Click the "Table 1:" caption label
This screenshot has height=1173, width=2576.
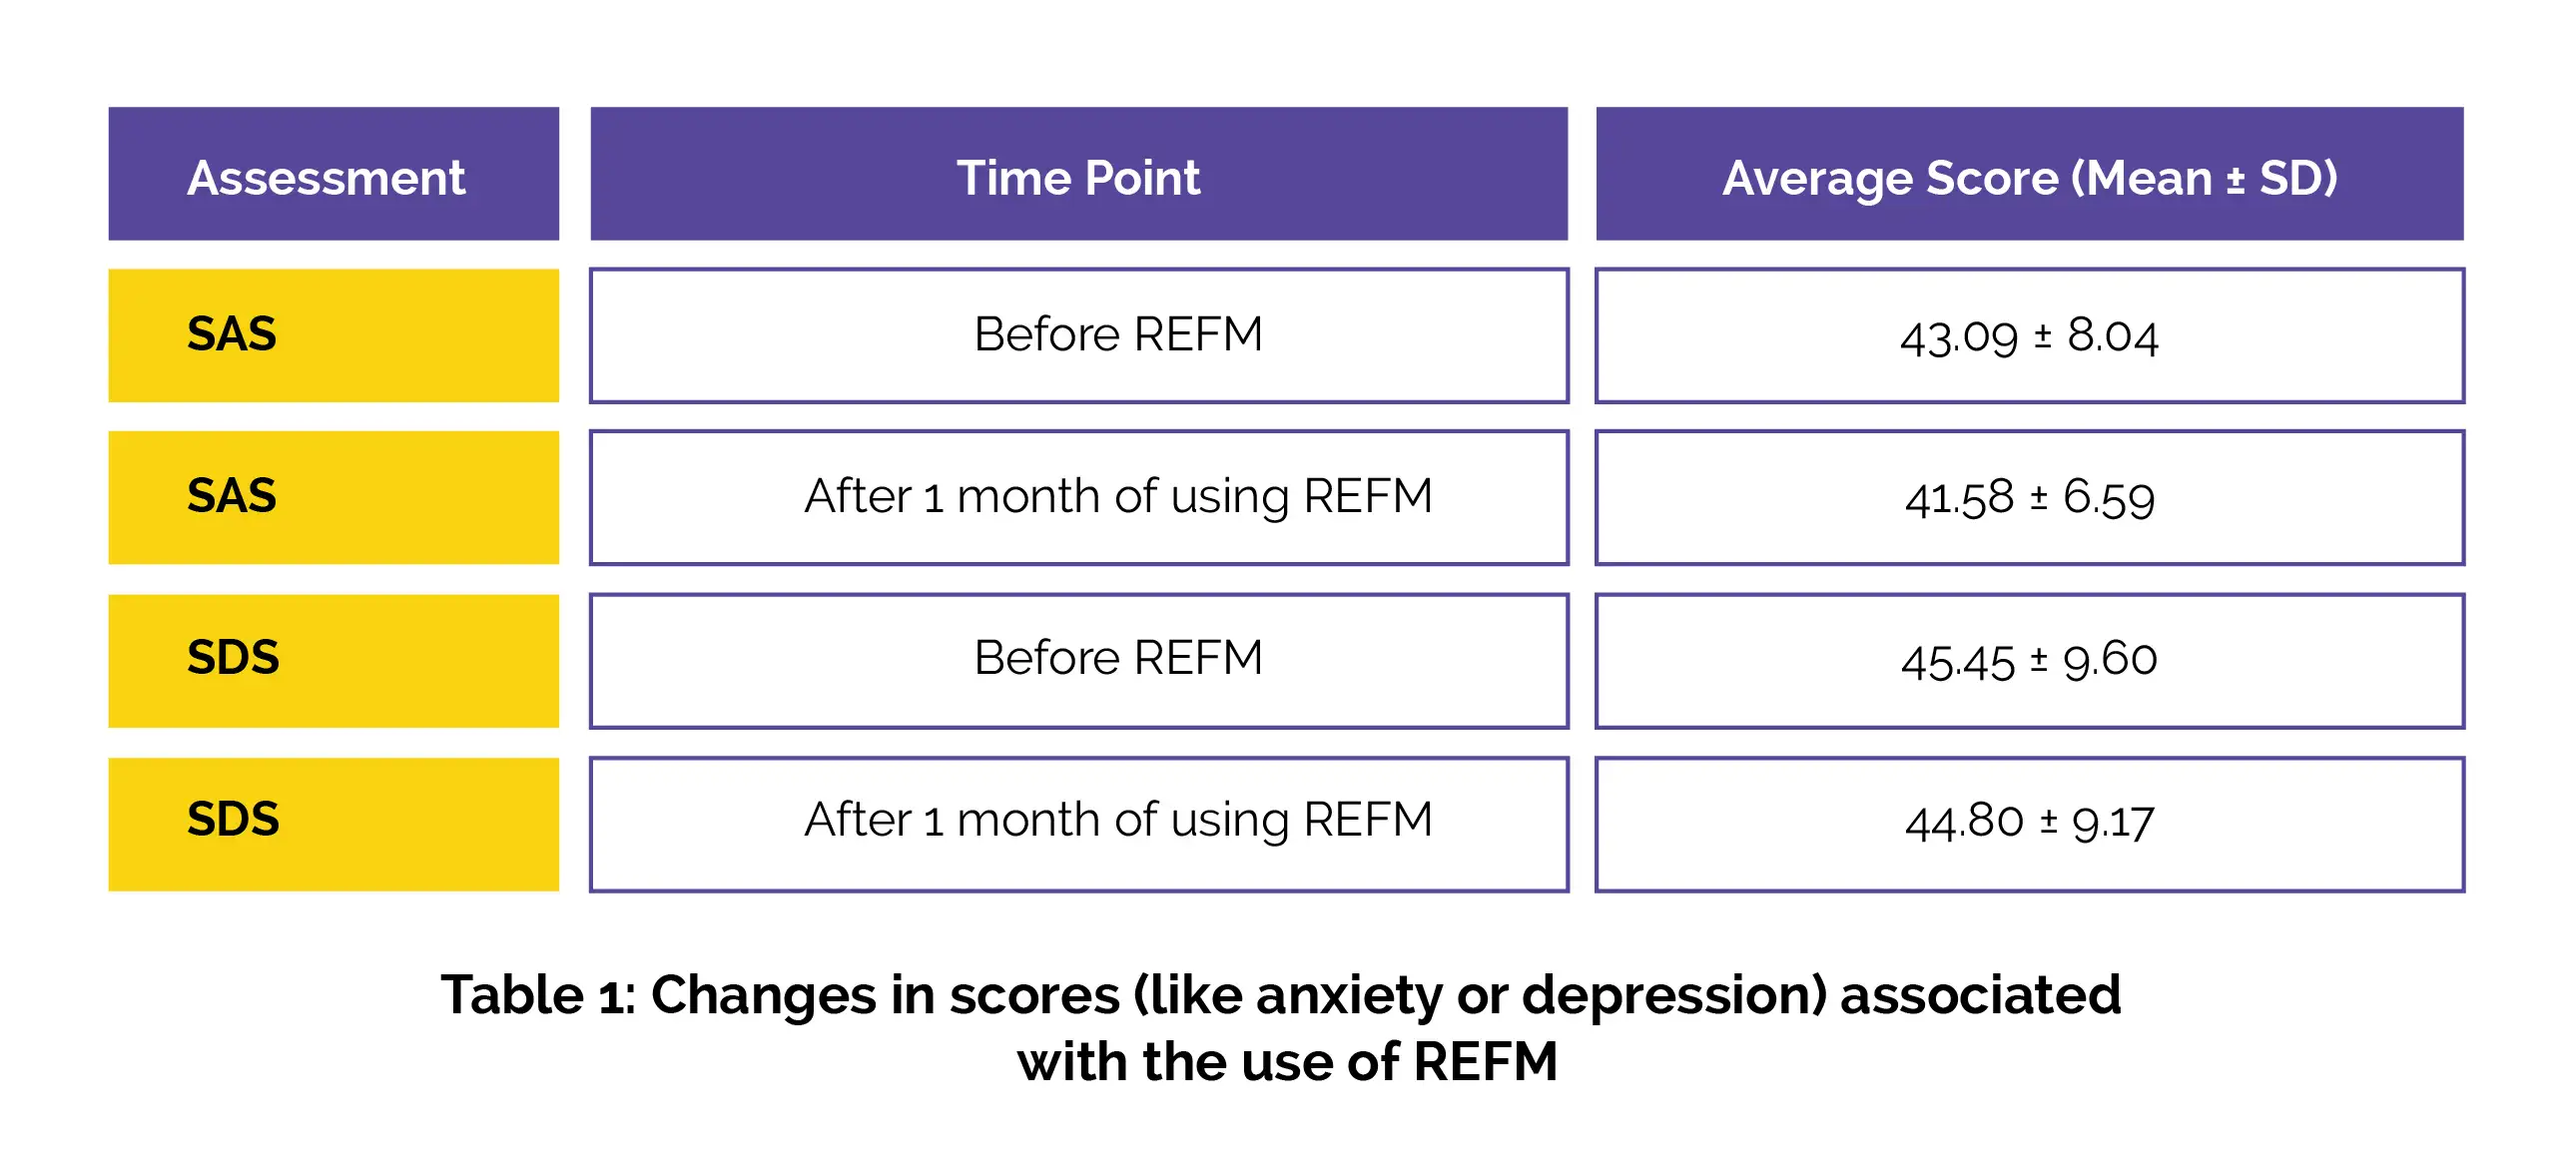(538, 996)
